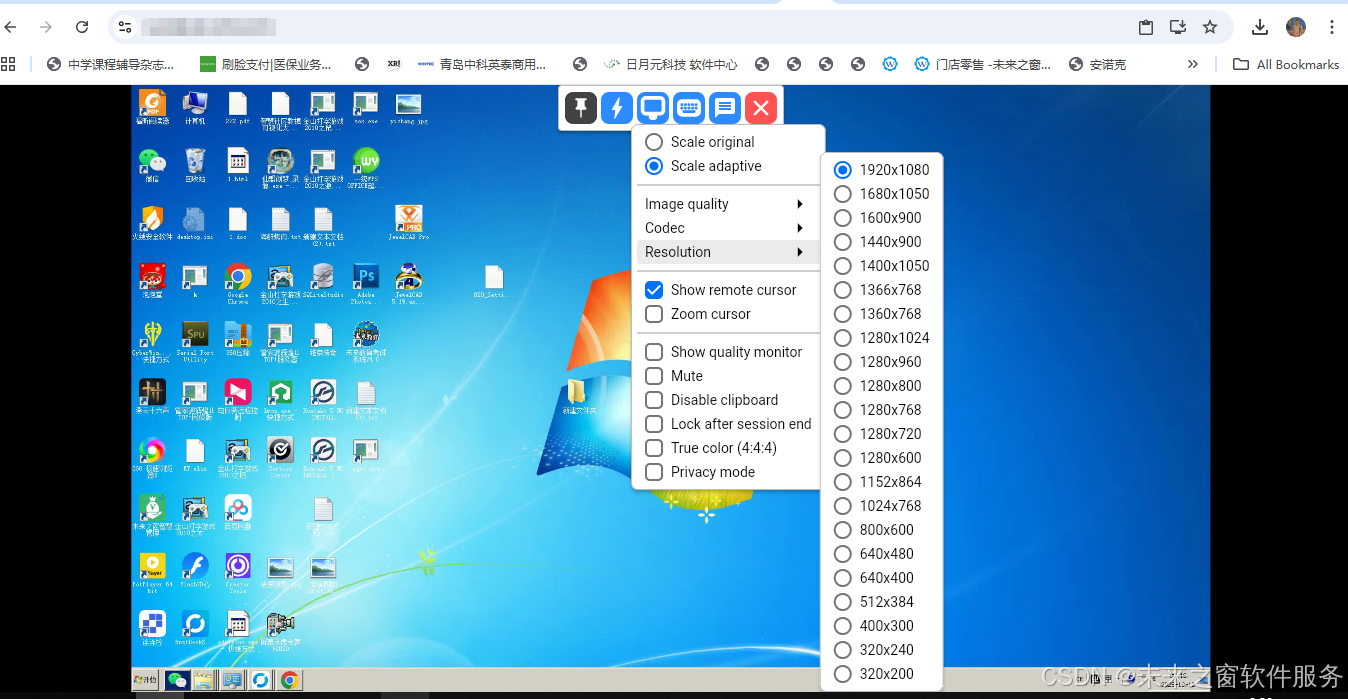The image size is (1348, 699).
Task: Enable Show quality monitor
Action: [x=724, y=352]
